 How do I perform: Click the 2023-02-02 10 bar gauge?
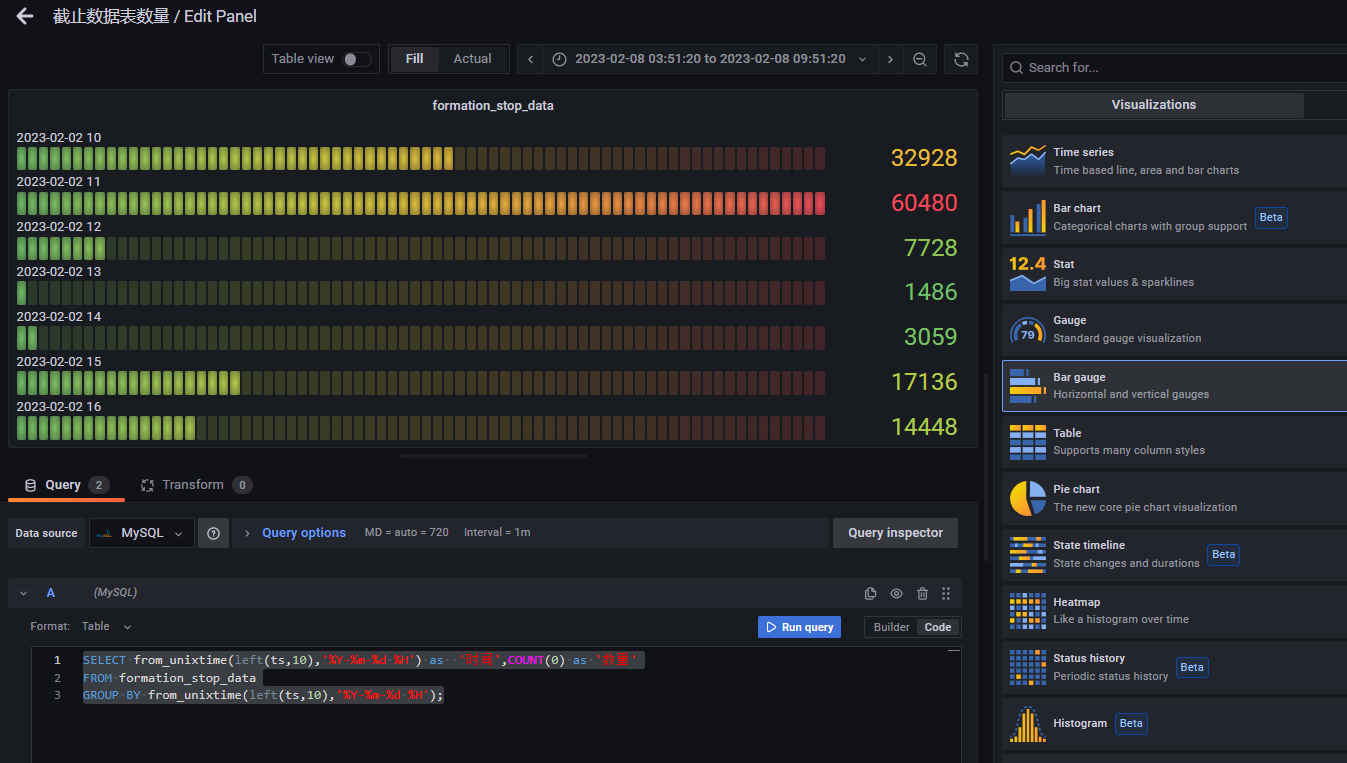coord(421,158)
